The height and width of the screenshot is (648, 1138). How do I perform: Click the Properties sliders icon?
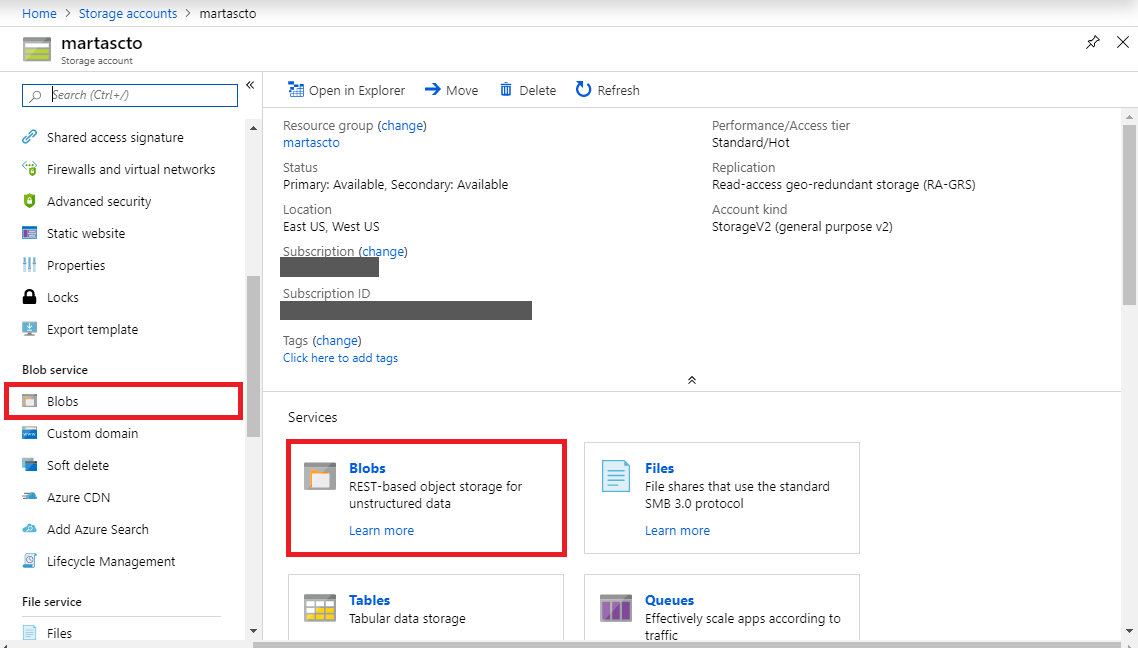pos(29,265)
